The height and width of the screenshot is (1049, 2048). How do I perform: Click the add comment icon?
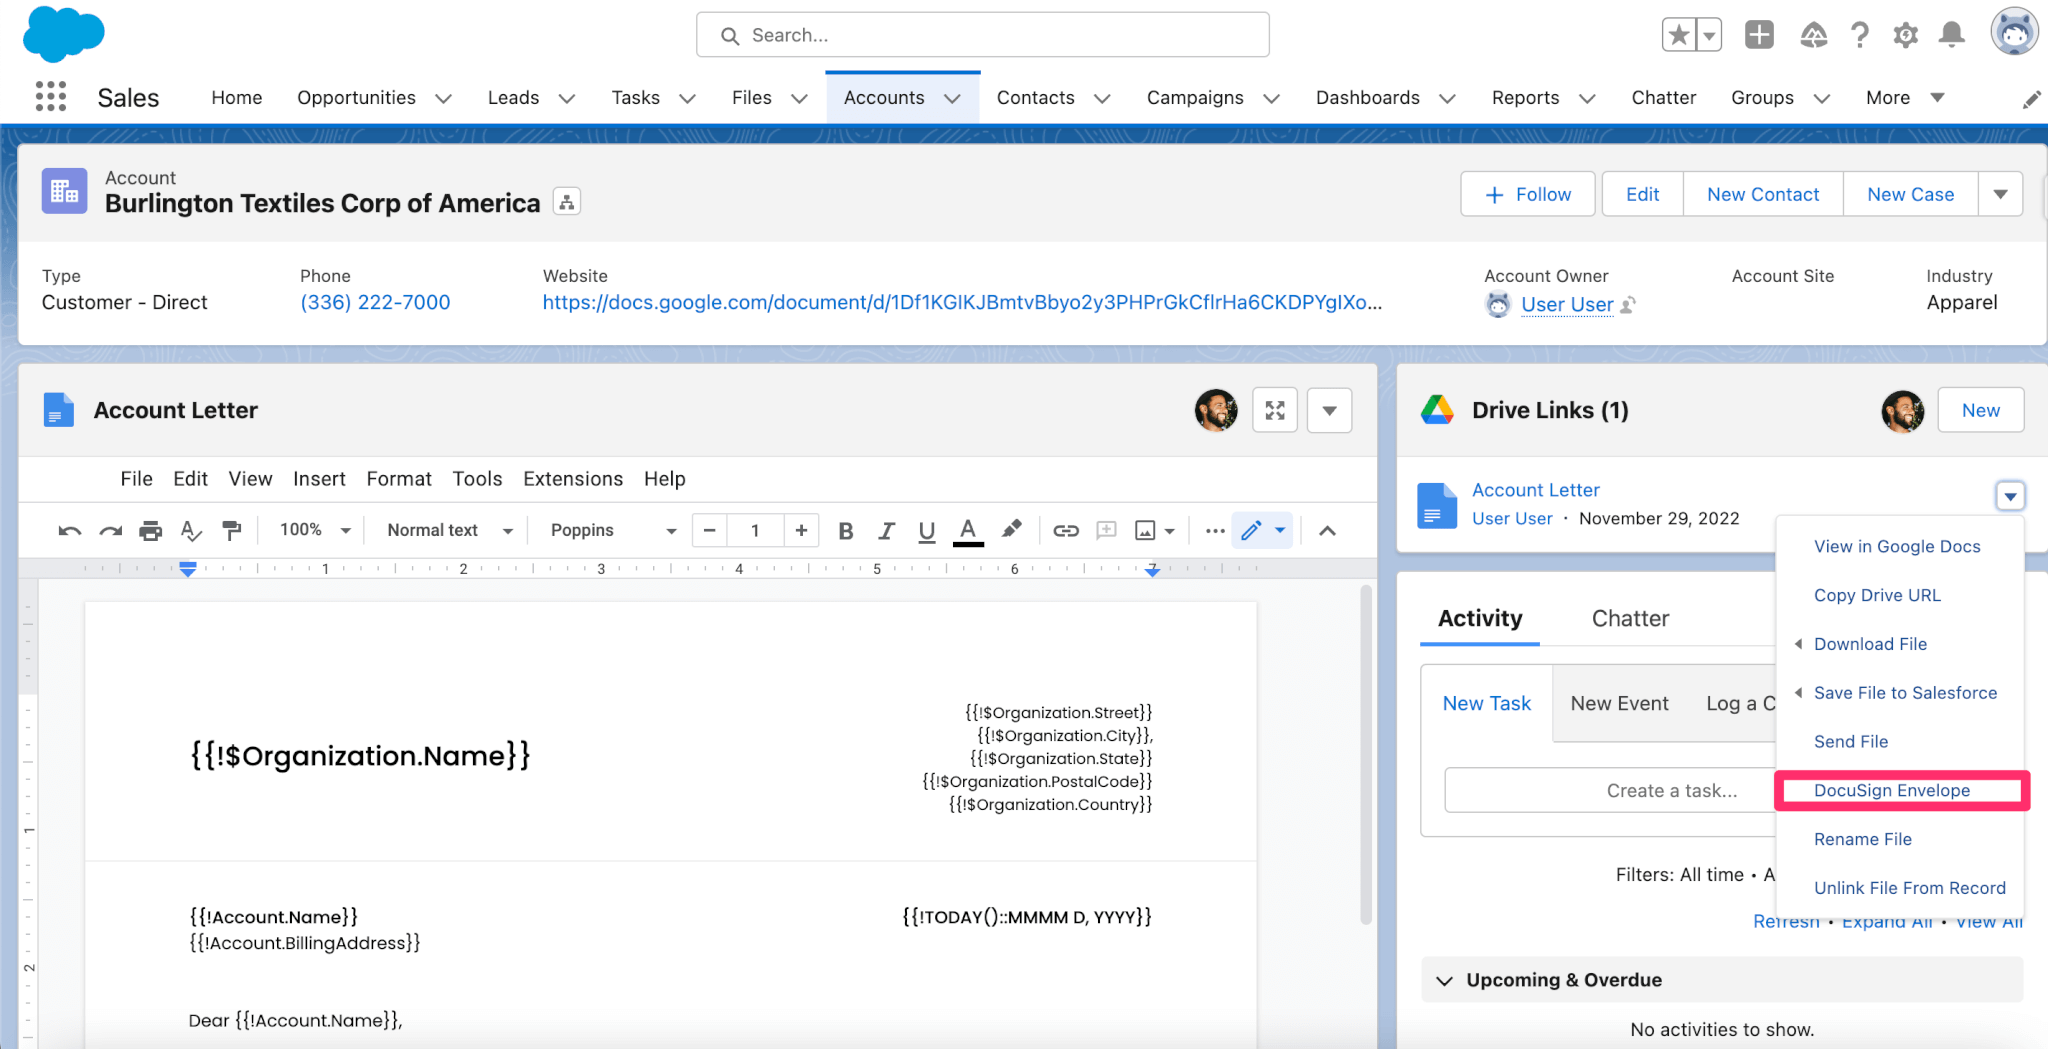1106,531
